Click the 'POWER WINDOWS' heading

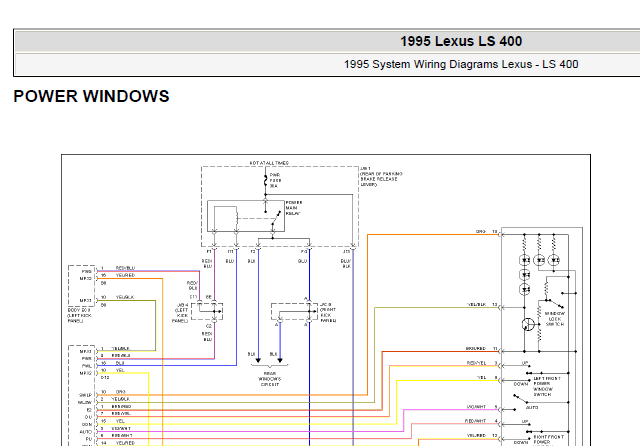tap(91, 96)
